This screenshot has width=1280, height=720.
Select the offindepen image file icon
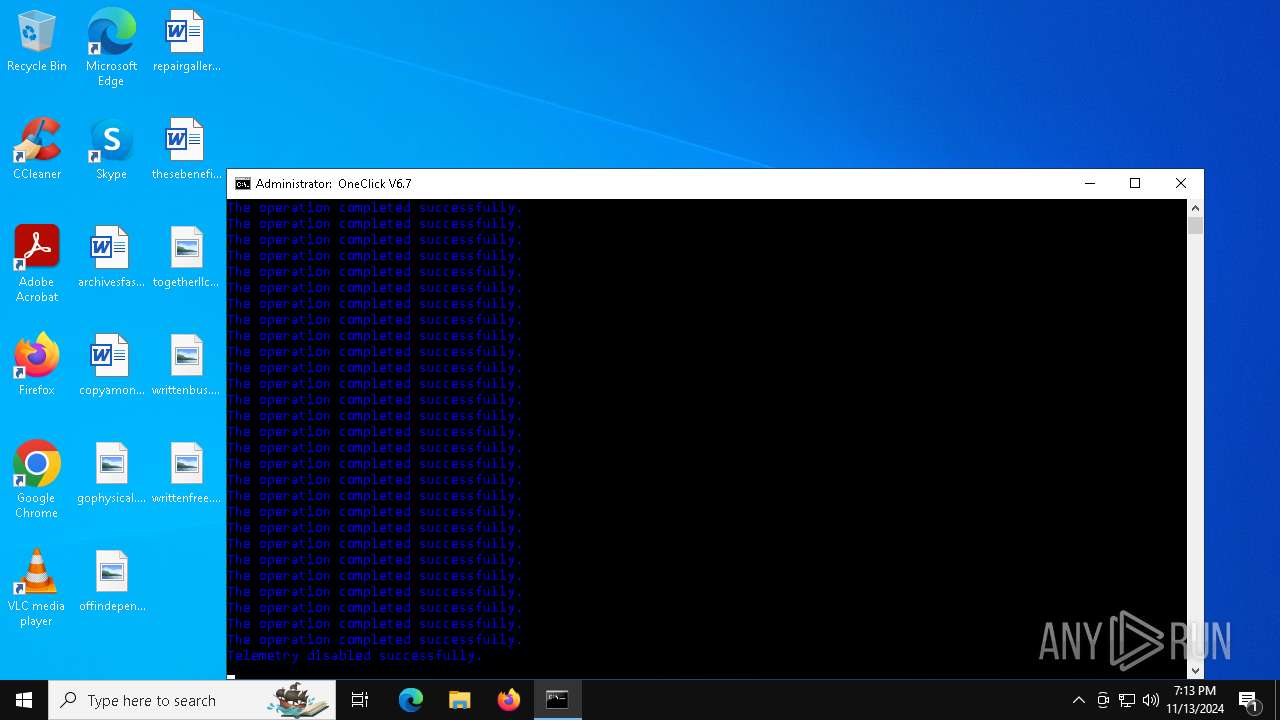[x=111, y=582]
